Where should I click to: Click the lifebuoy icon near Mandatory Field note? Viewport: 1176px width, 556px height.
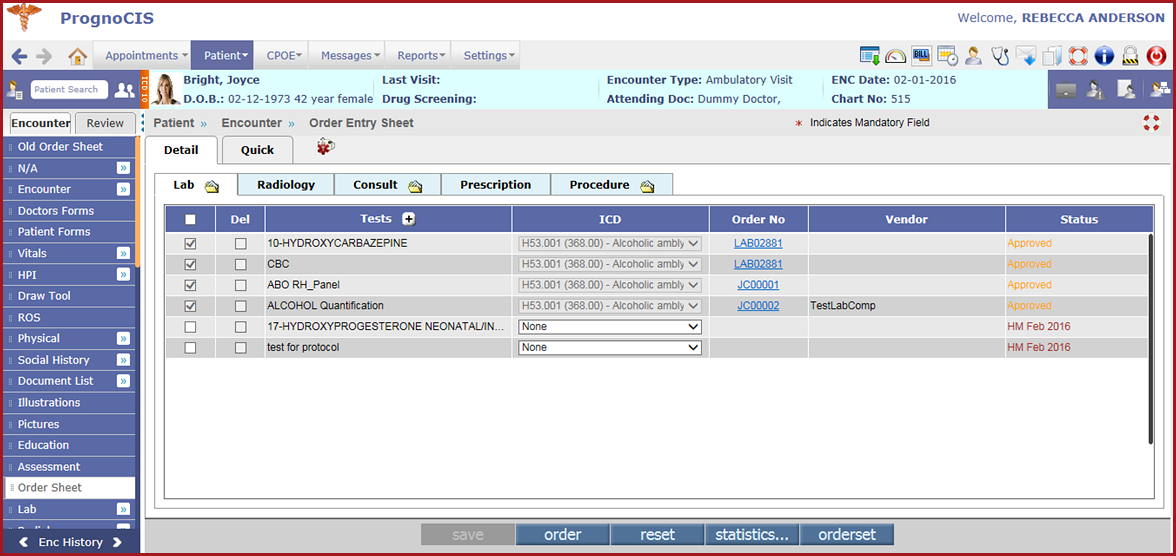[1151, 122]
